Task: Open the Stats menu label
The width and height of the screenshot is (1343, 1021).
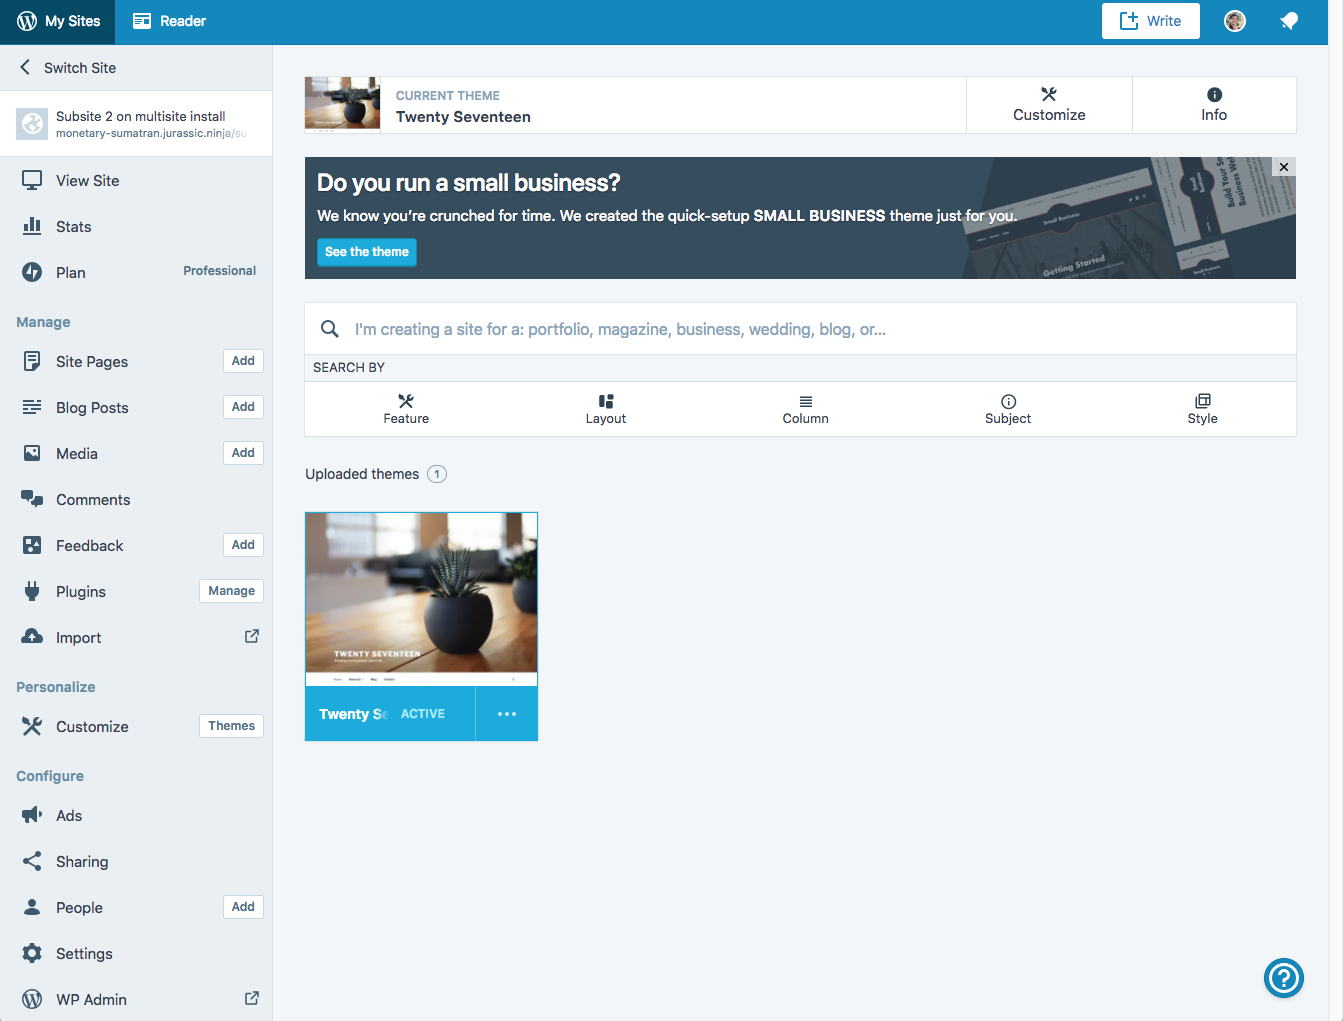Action: (x=74, y=227)
